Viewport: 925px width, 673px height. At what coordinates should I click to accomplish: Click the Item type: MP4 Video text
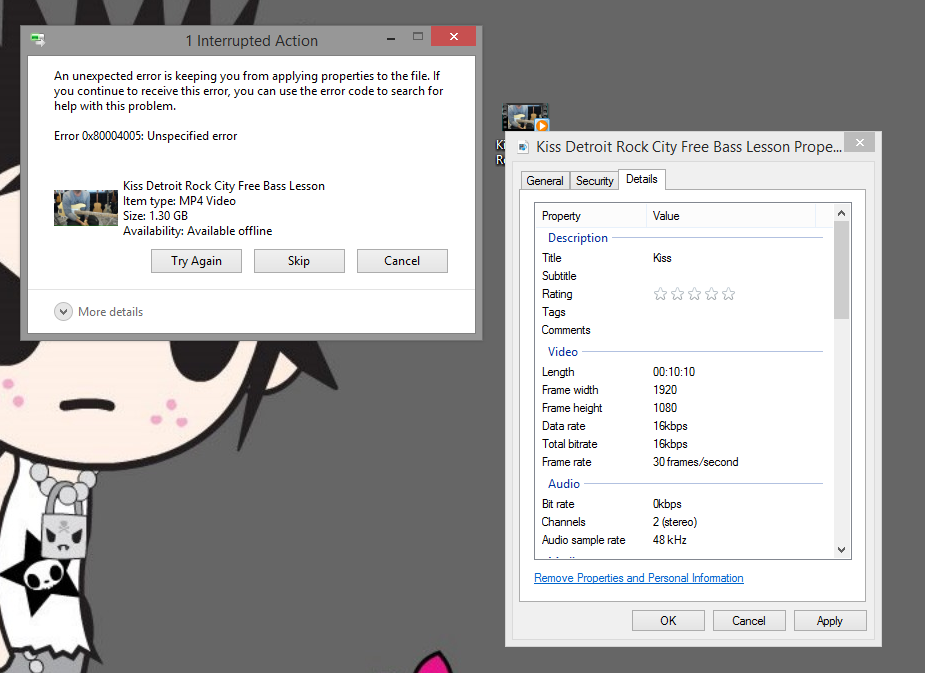tap(179, 201)
